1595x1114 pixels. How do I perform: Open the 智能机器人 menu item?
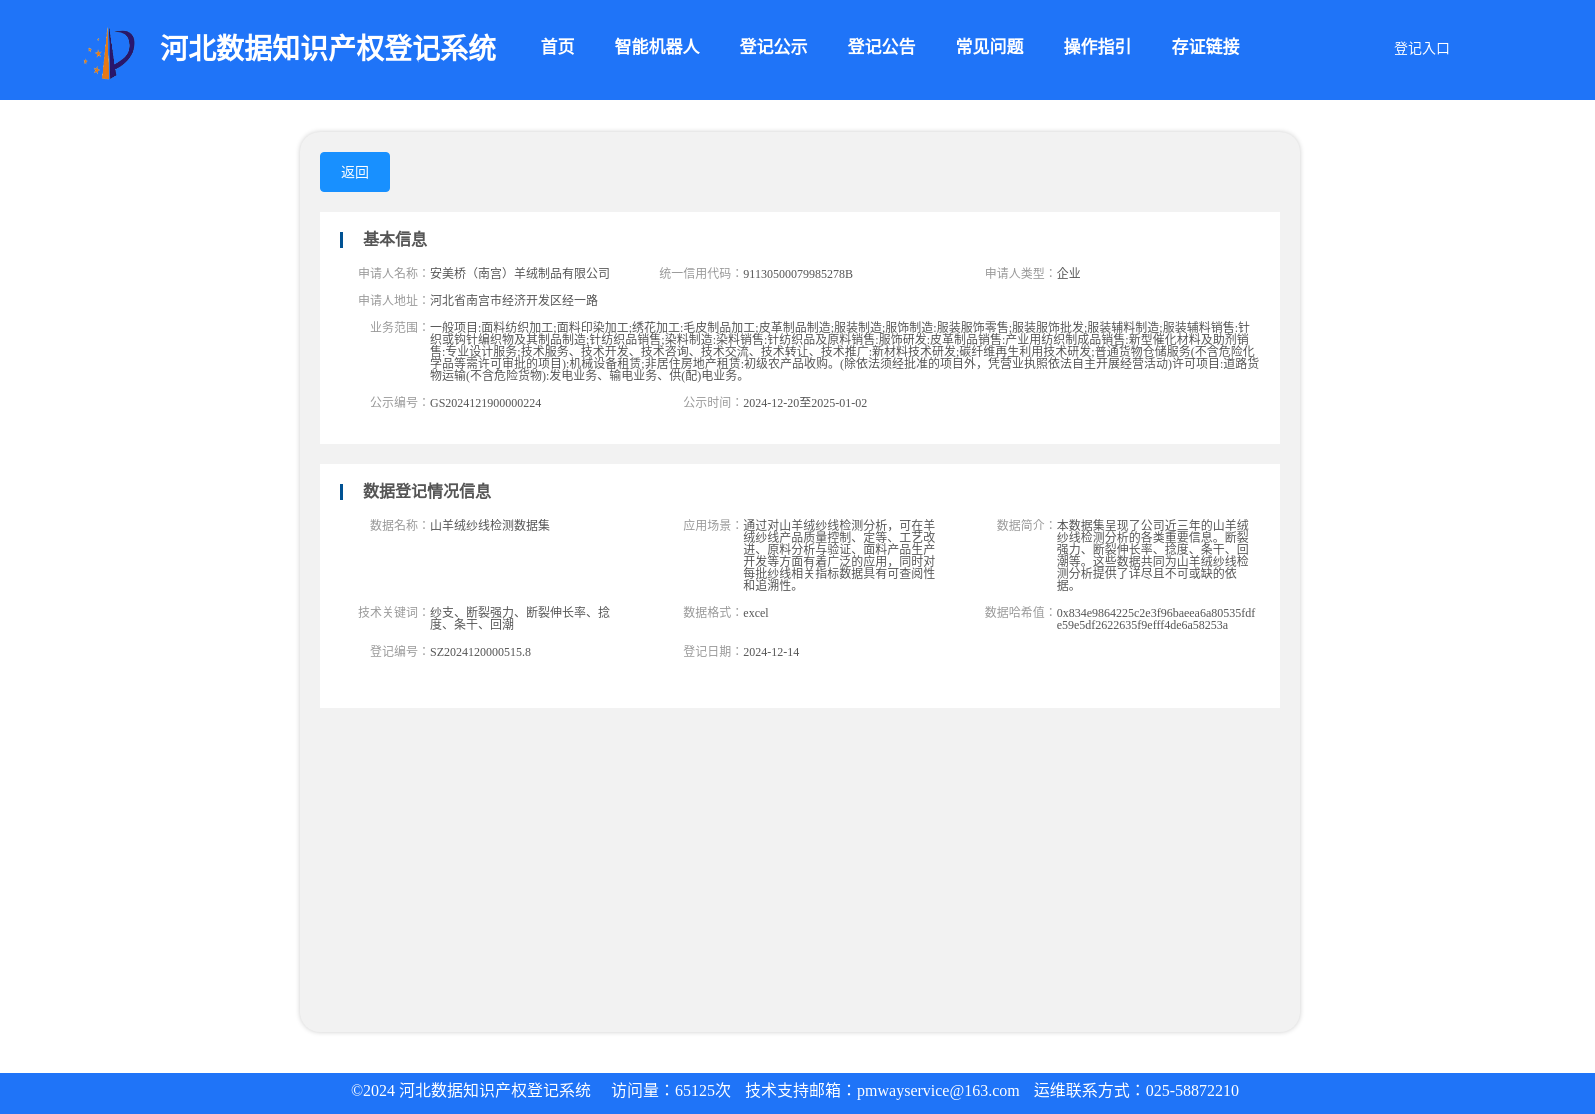coord(657,47)
